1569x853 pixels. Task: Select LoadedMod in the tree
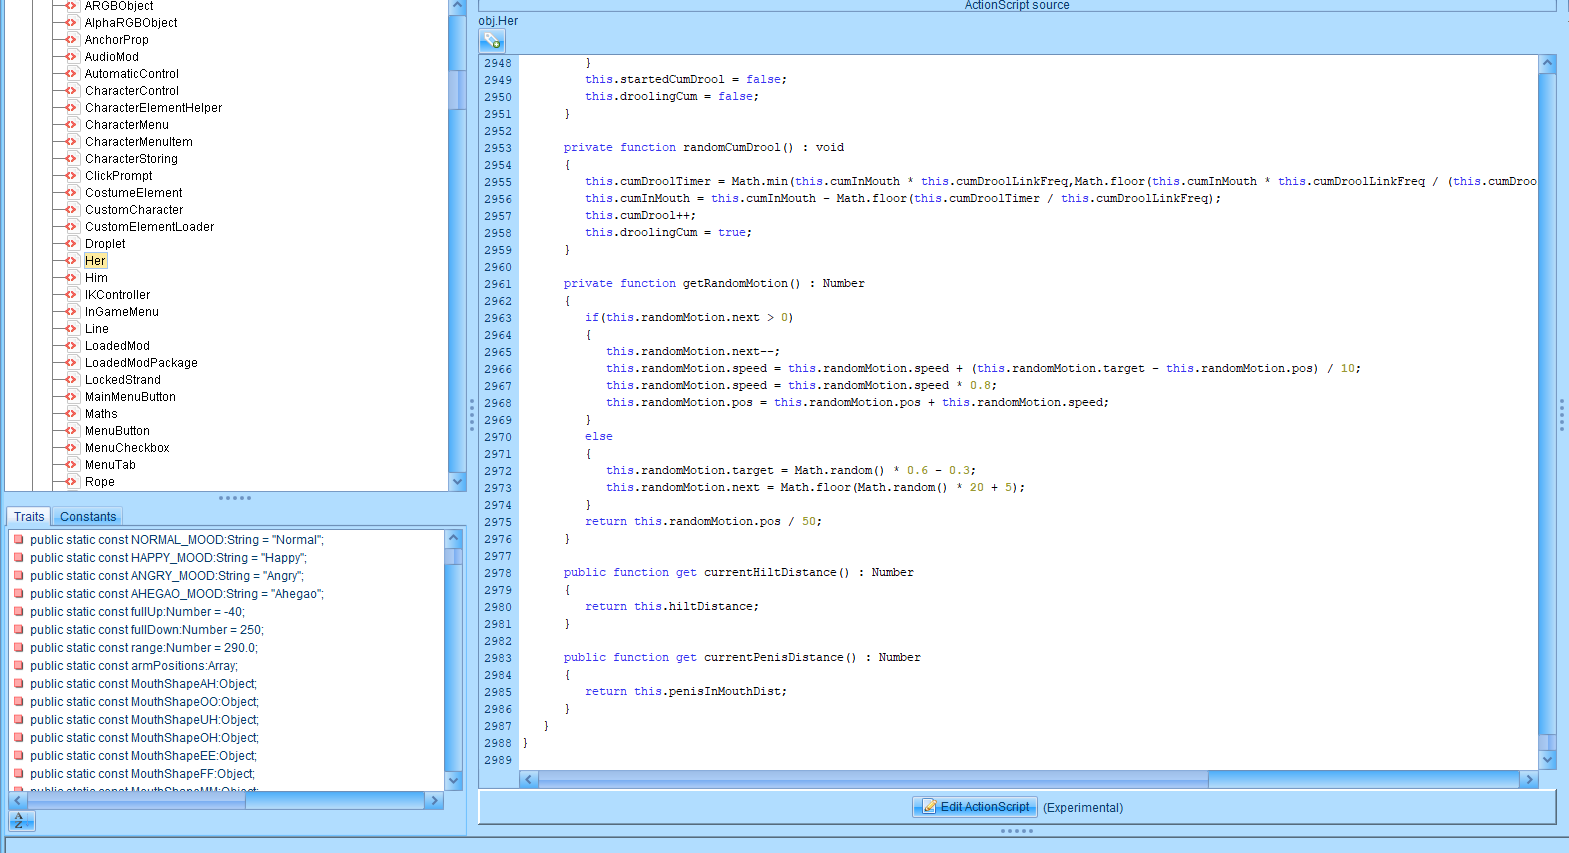[x=117, y=346]
